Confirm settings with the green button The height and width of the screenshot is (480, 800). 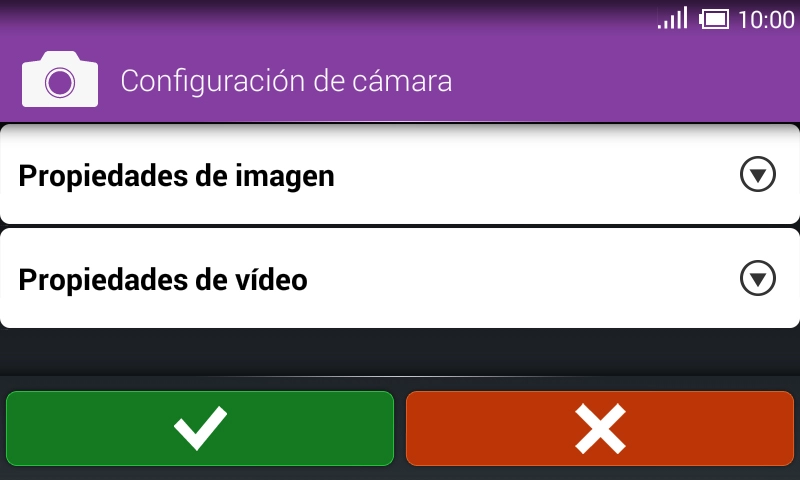[200, 428]
